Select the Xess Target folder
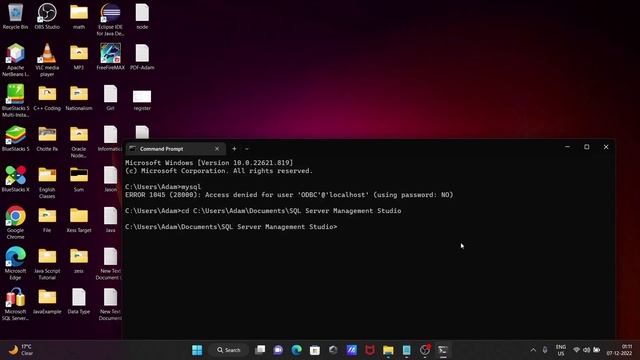The image size is (640, 360). pos(79,220)
